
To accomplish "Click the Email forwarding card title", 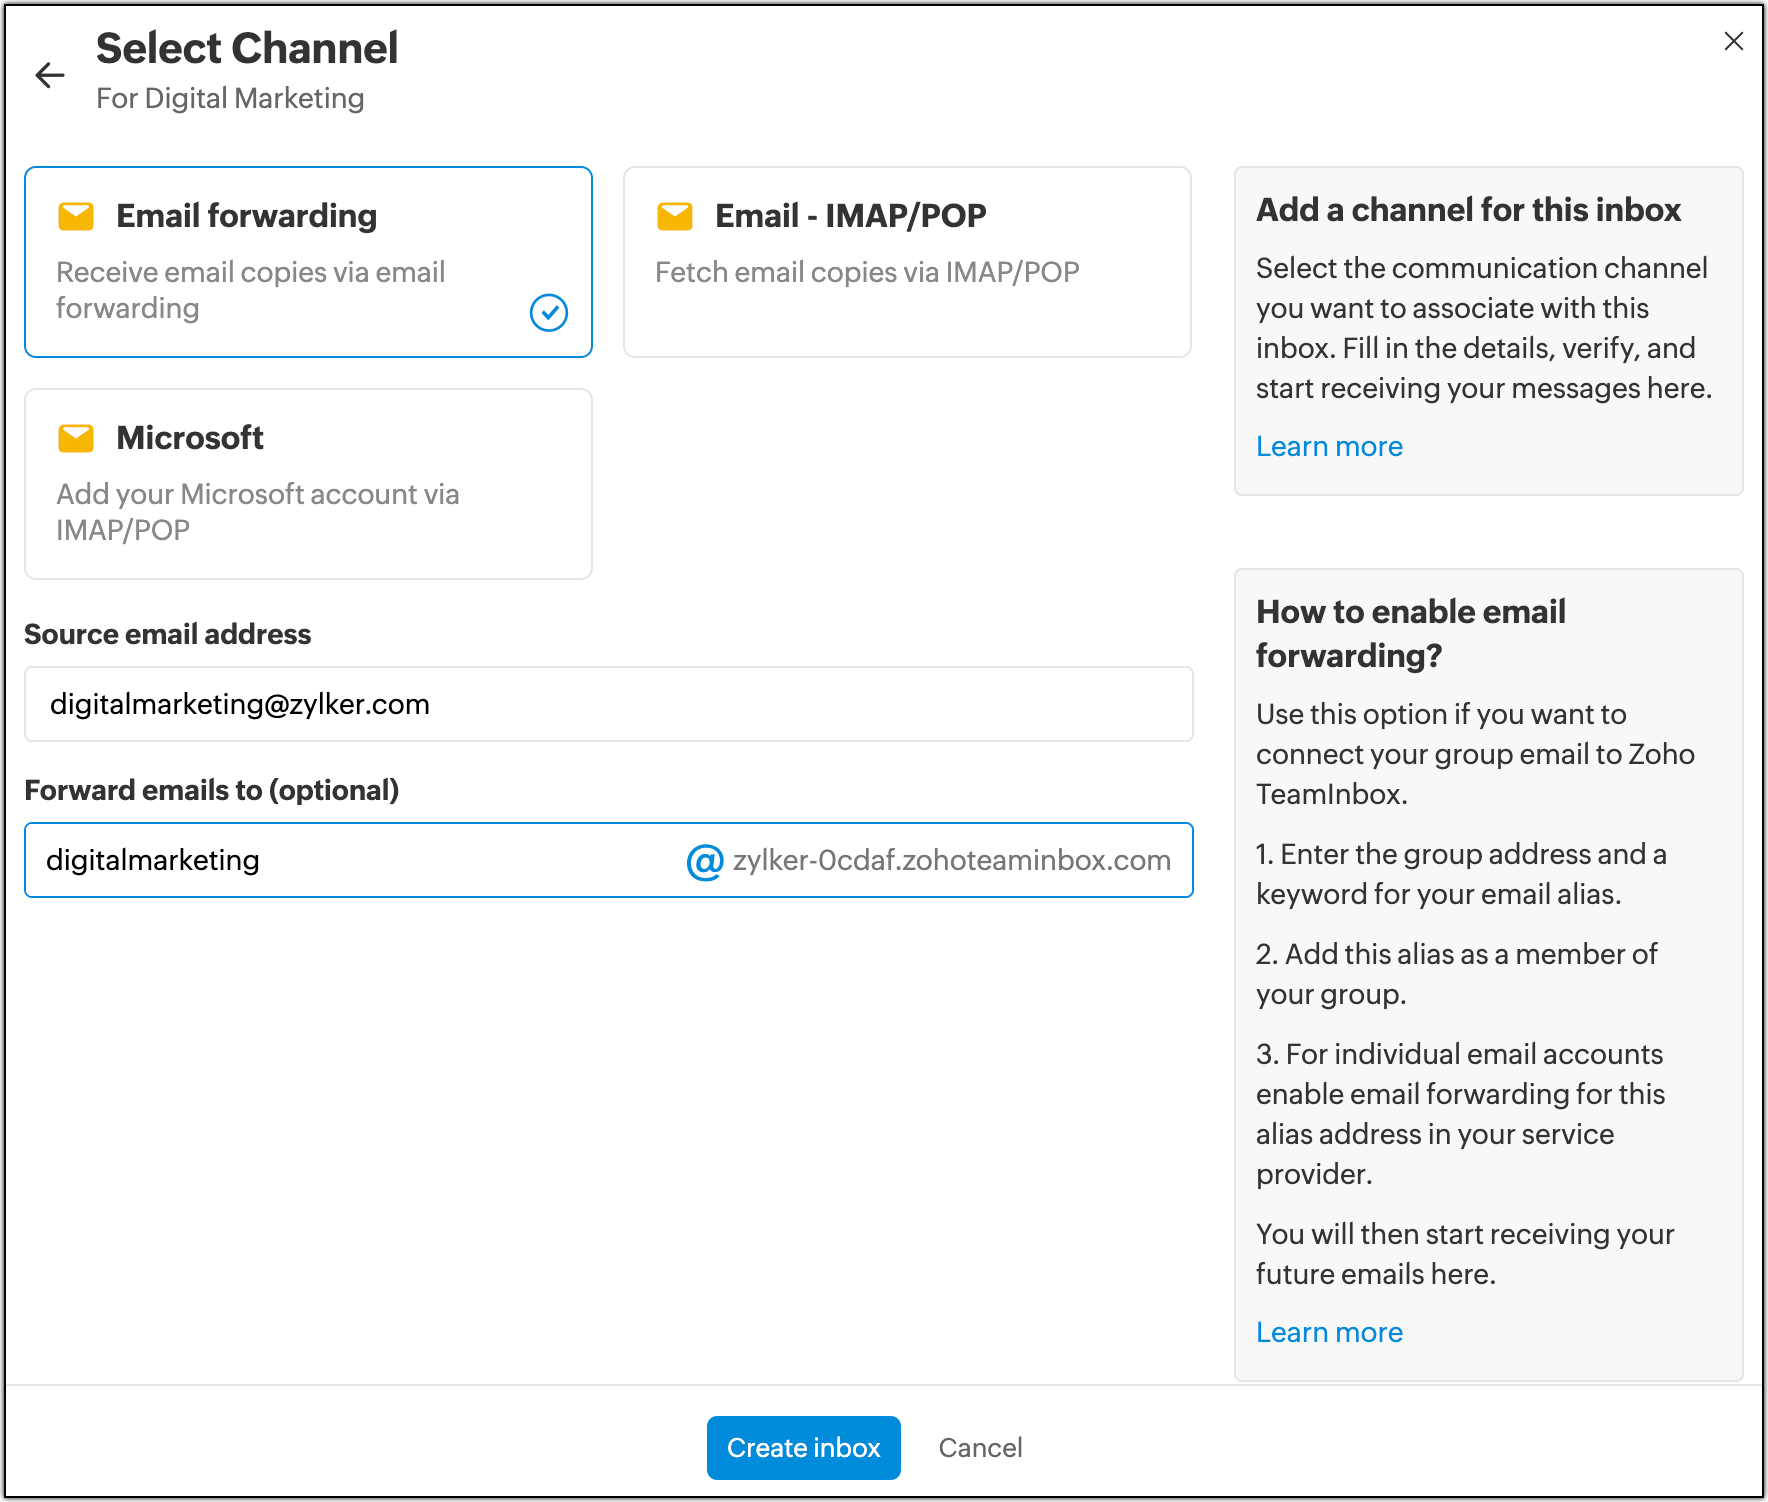I will click(x=246, y=216).
